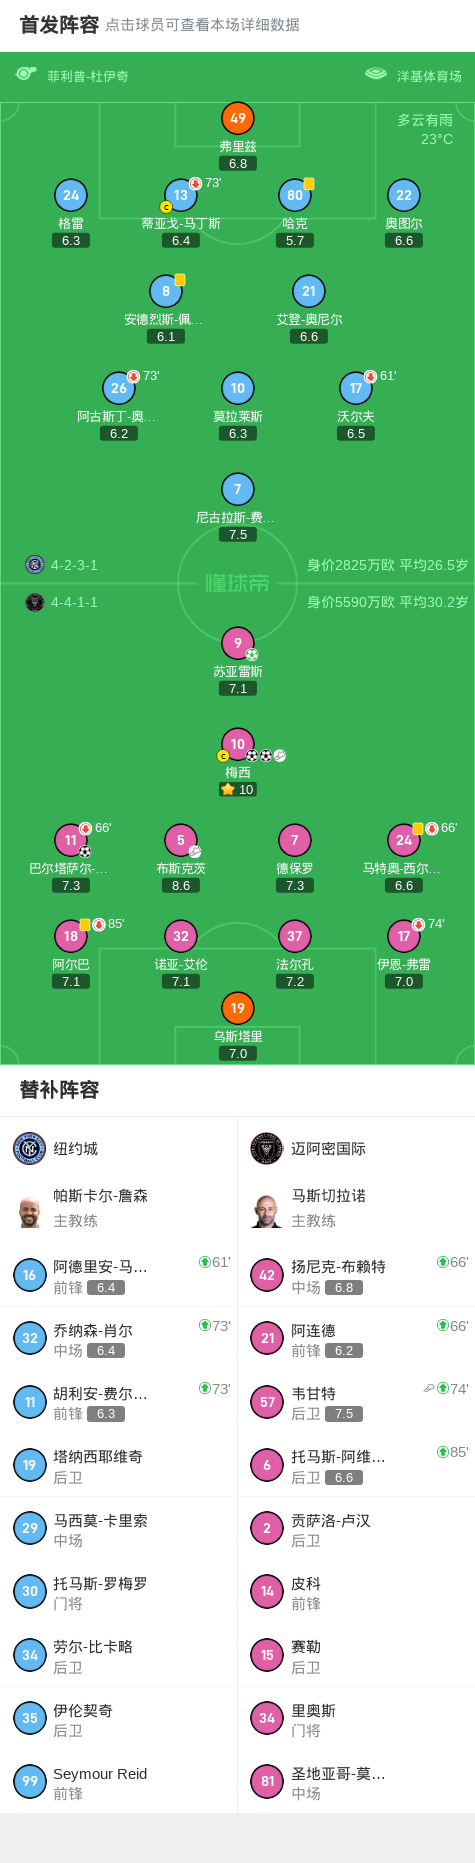Select 尼古拉斯 number 7 midfielder icon

click(x=238, y=489)
